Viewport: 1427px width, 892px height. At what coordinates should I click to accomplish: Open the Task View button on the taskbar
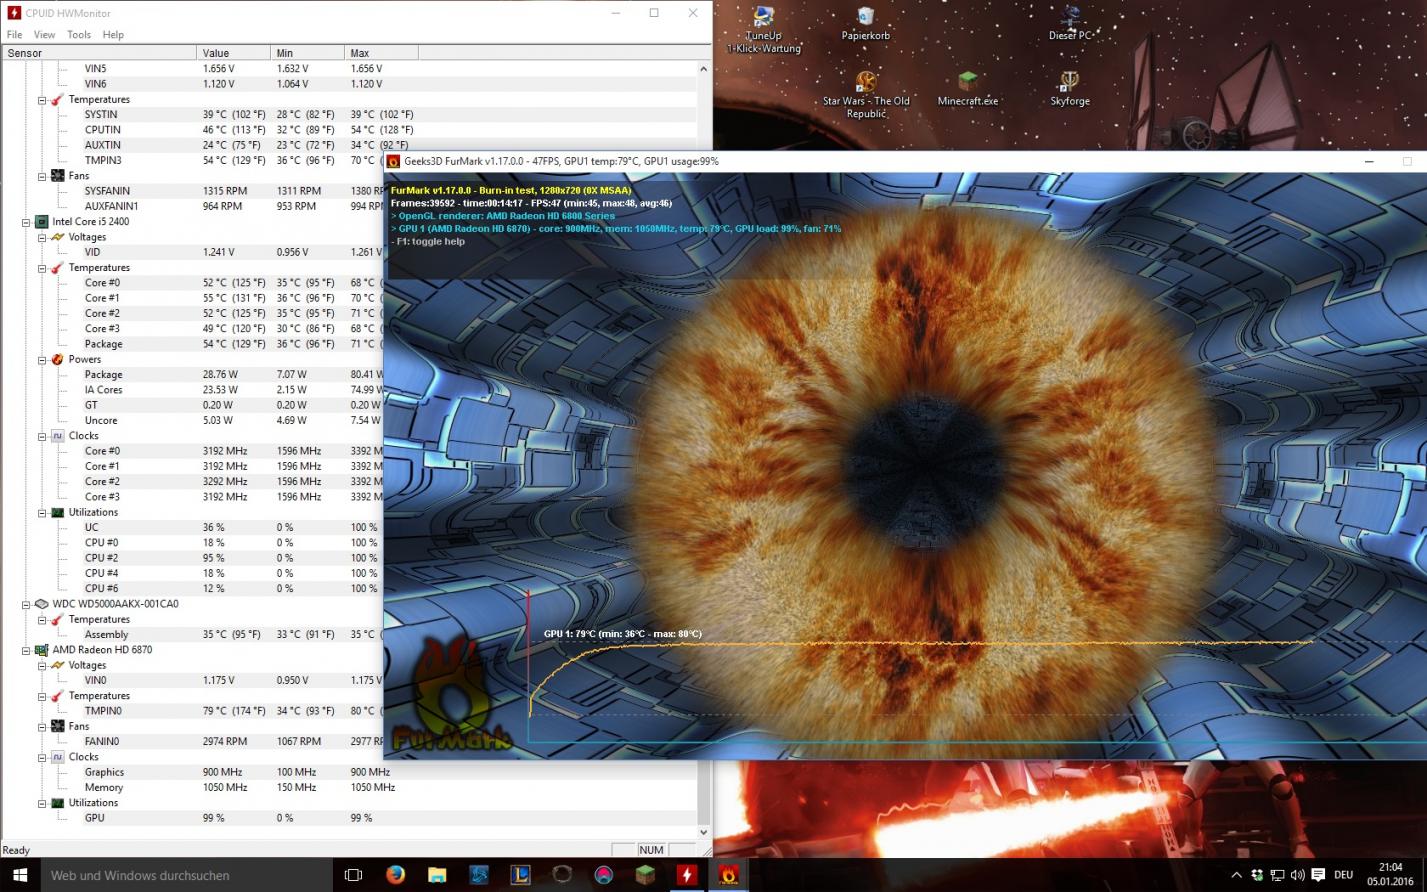click(x=353, y=875)
